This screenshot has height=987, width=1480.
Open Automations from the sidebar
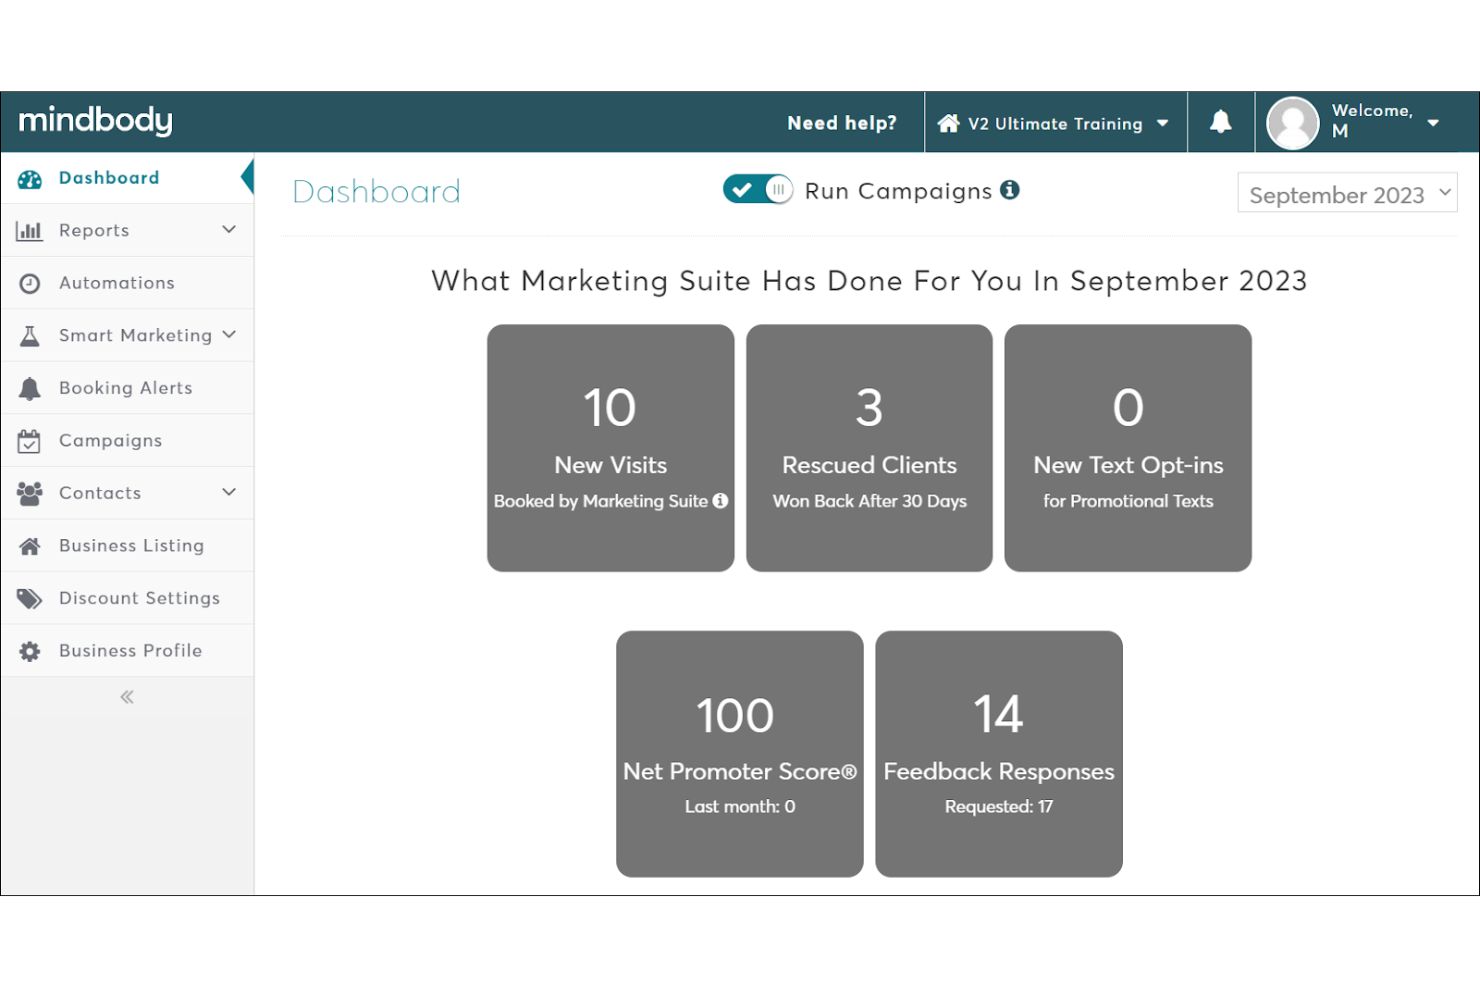tap(127, 283)
